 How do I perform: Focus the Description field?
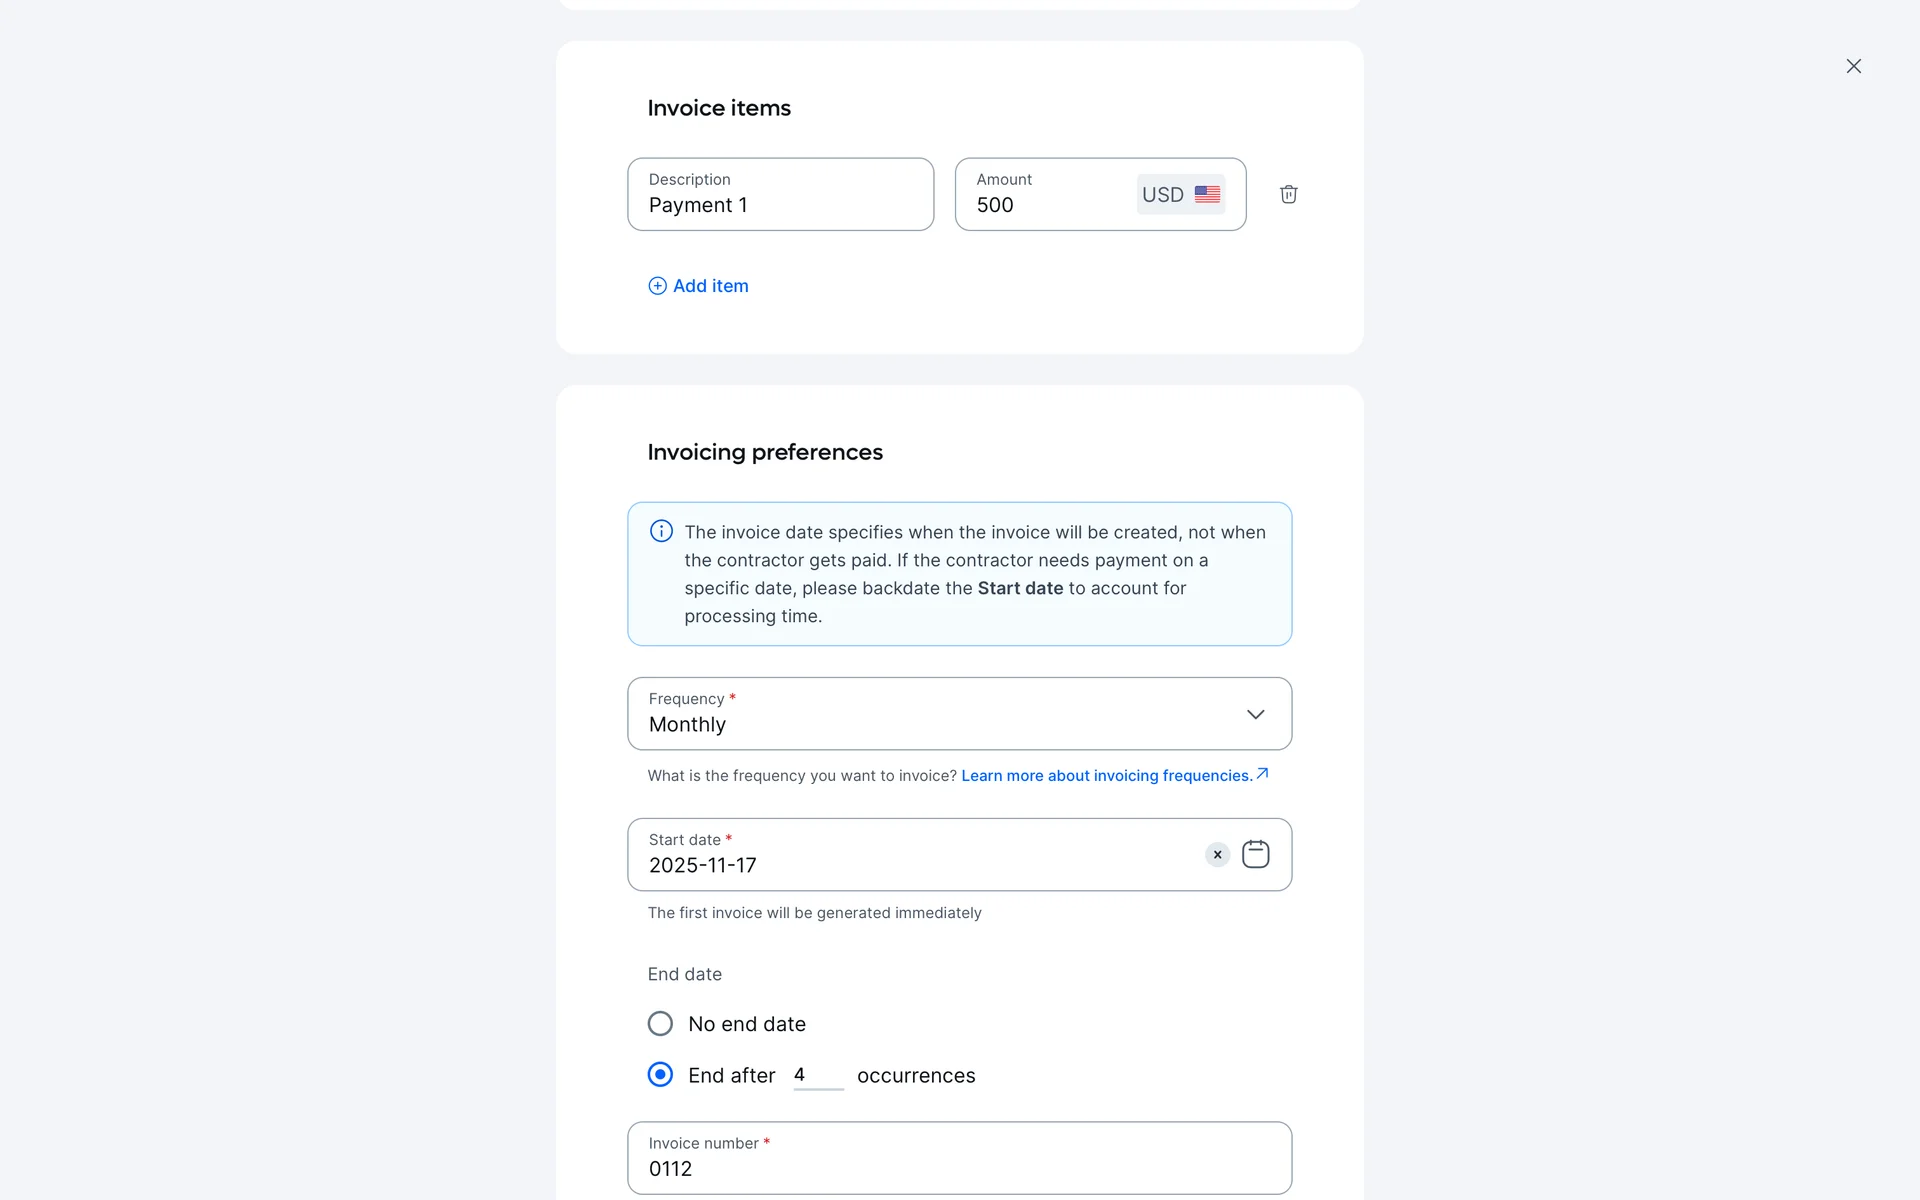[780, 194]
